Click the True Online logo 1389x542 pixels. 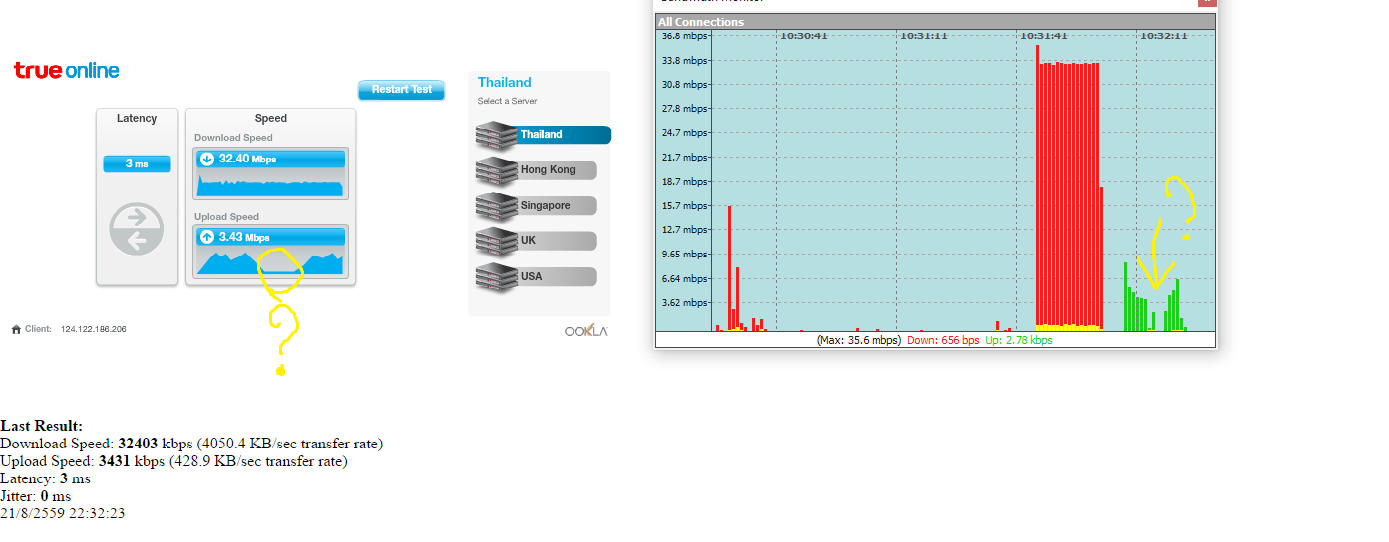[x=67, y=70]
